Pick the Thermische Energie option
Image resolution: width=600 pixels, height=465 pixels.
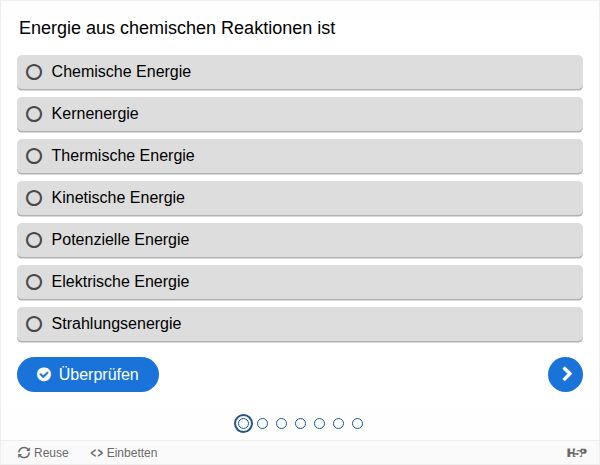[34, 156]
